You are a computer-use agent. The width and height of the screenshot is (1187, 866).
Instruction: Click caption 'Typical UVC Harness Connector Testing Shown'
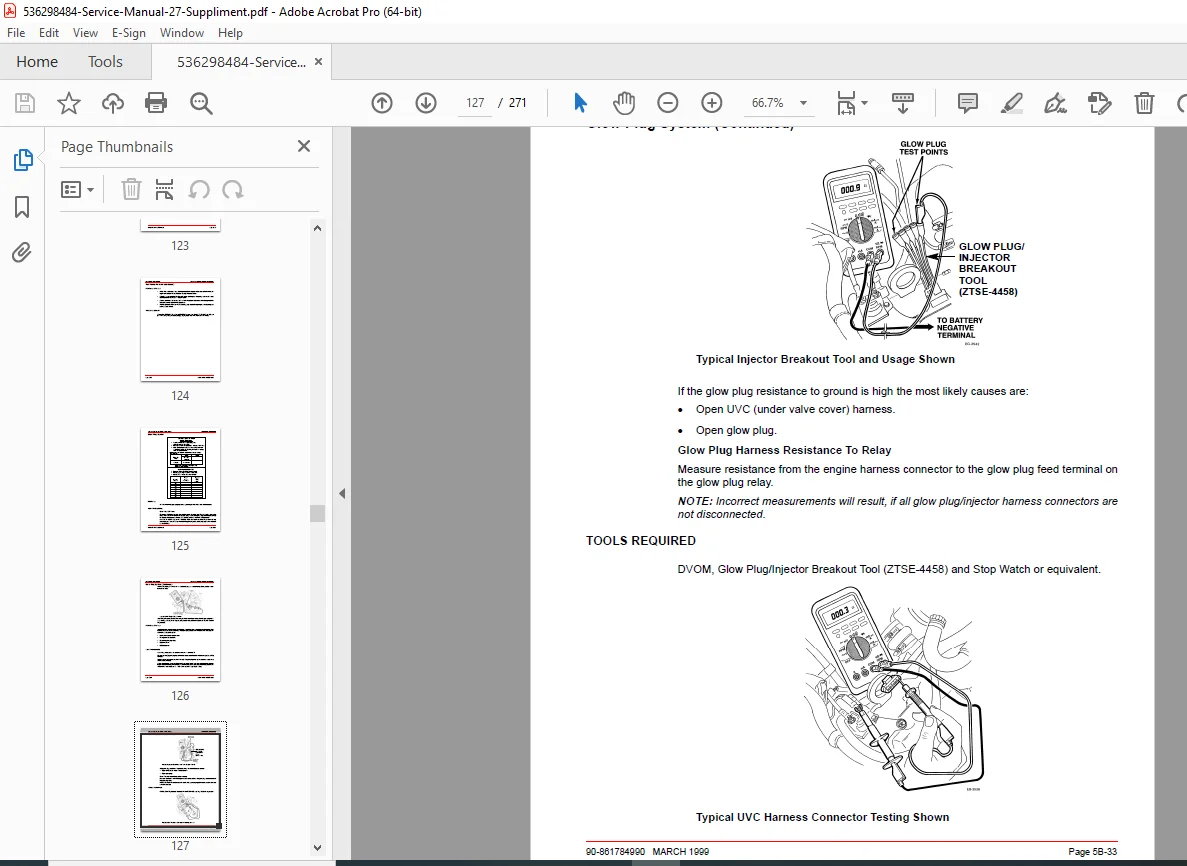coord(822,817)
